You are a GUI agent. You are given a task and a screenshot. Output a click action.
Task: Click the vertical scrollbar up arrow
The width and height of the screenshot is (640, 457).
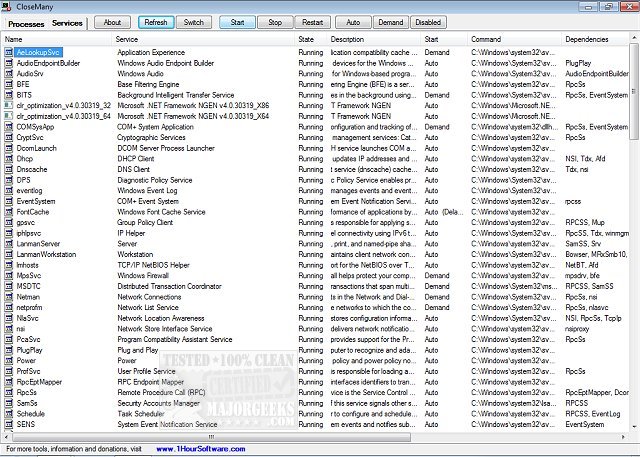click(x=634, y=38)
